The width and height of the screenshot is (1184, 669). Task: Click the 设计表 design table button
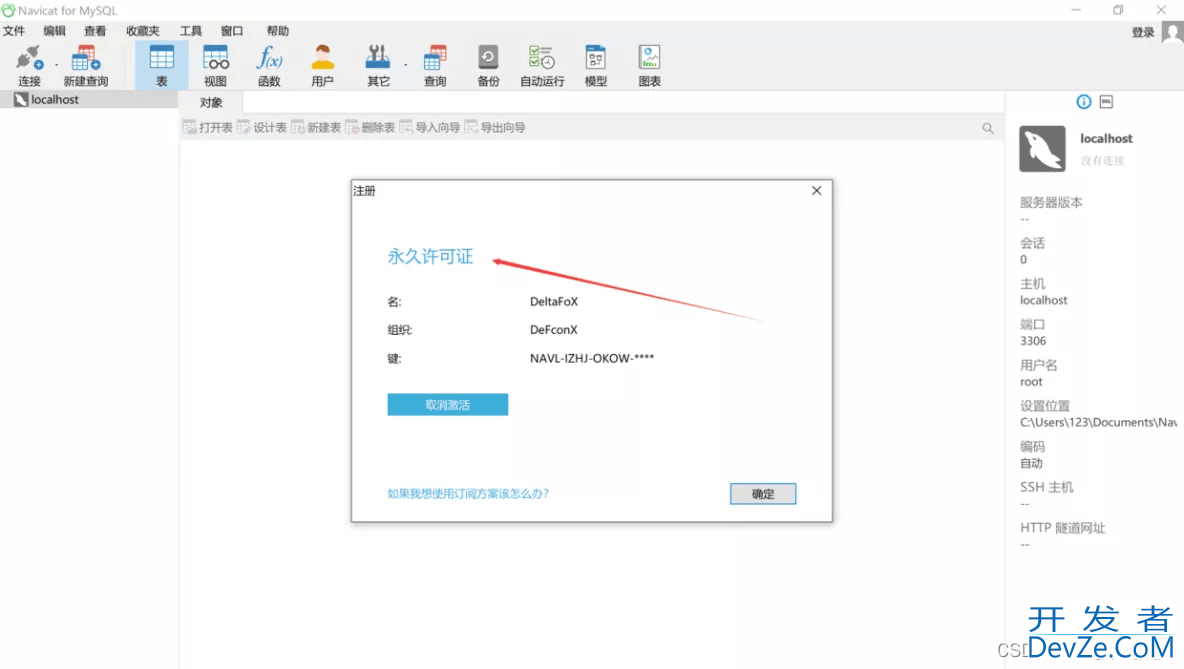coord(262,128)
